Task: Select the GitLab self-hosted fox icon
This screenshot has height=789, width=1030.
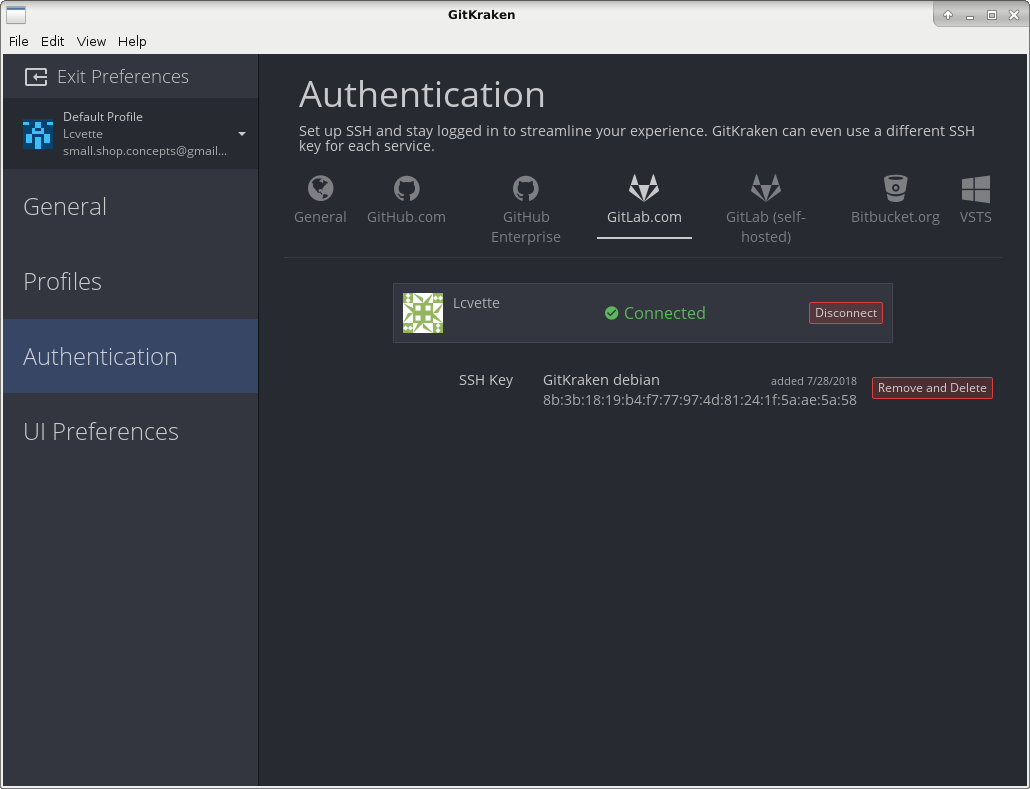Action: click(766, 188)
